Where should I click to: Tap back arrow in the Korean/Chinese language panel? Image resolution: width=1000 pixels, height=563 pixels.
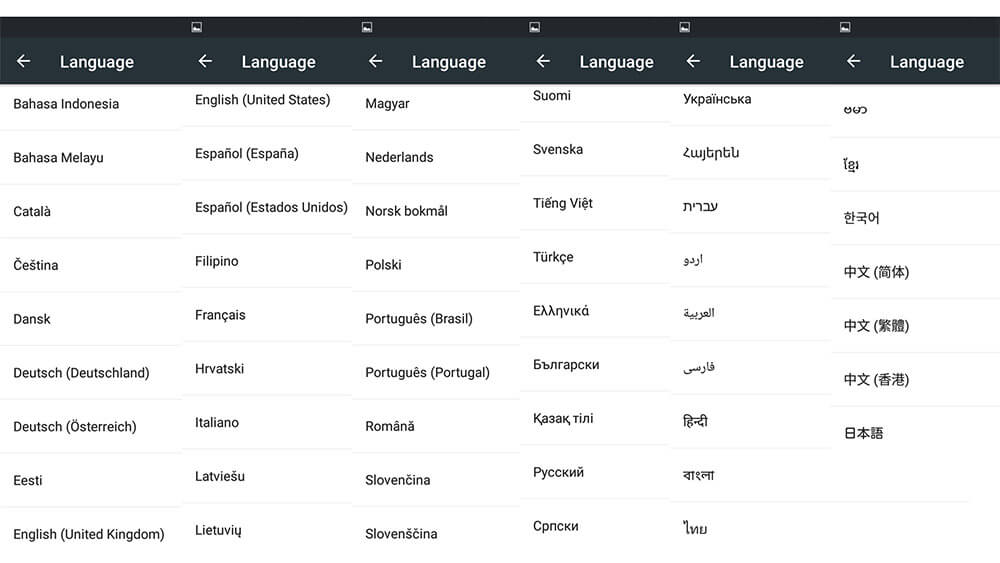[x=853, y=61]
